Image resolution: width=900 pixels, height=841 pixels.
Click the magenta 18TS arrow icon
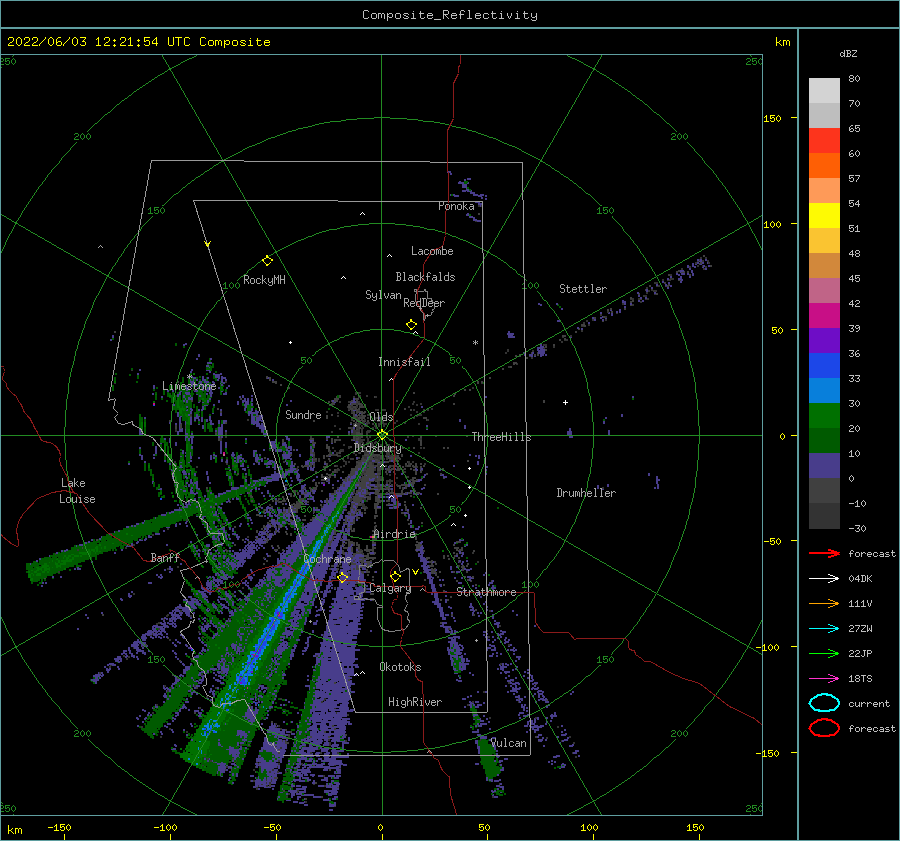pyautogui.click(x=824, y=679)
